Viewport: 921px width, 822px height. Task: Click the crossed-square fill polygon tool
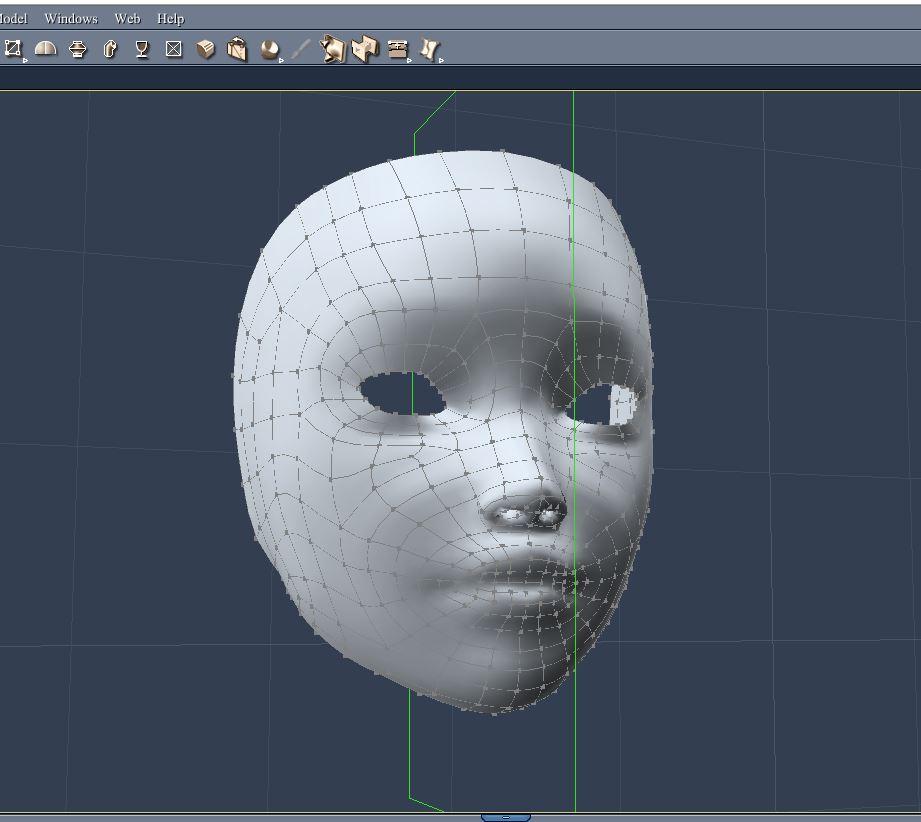(x=173, y=49)
